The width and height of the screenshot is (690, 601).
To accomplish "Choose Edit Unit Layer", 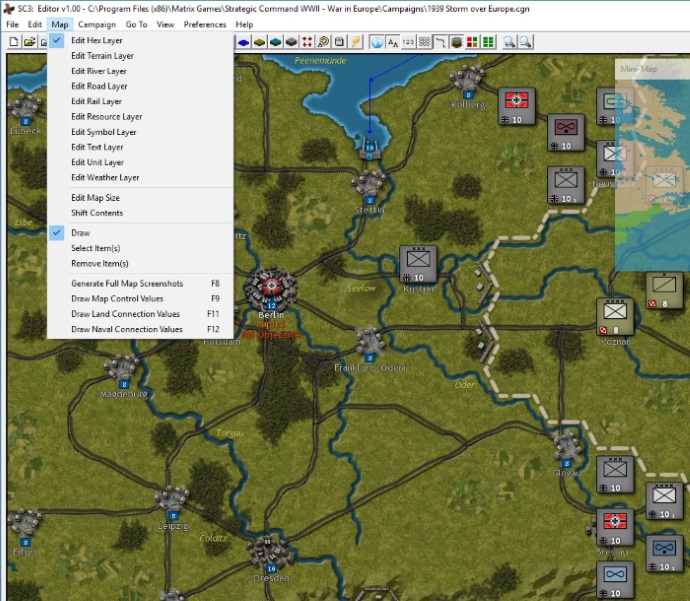I will click(140, 162).
